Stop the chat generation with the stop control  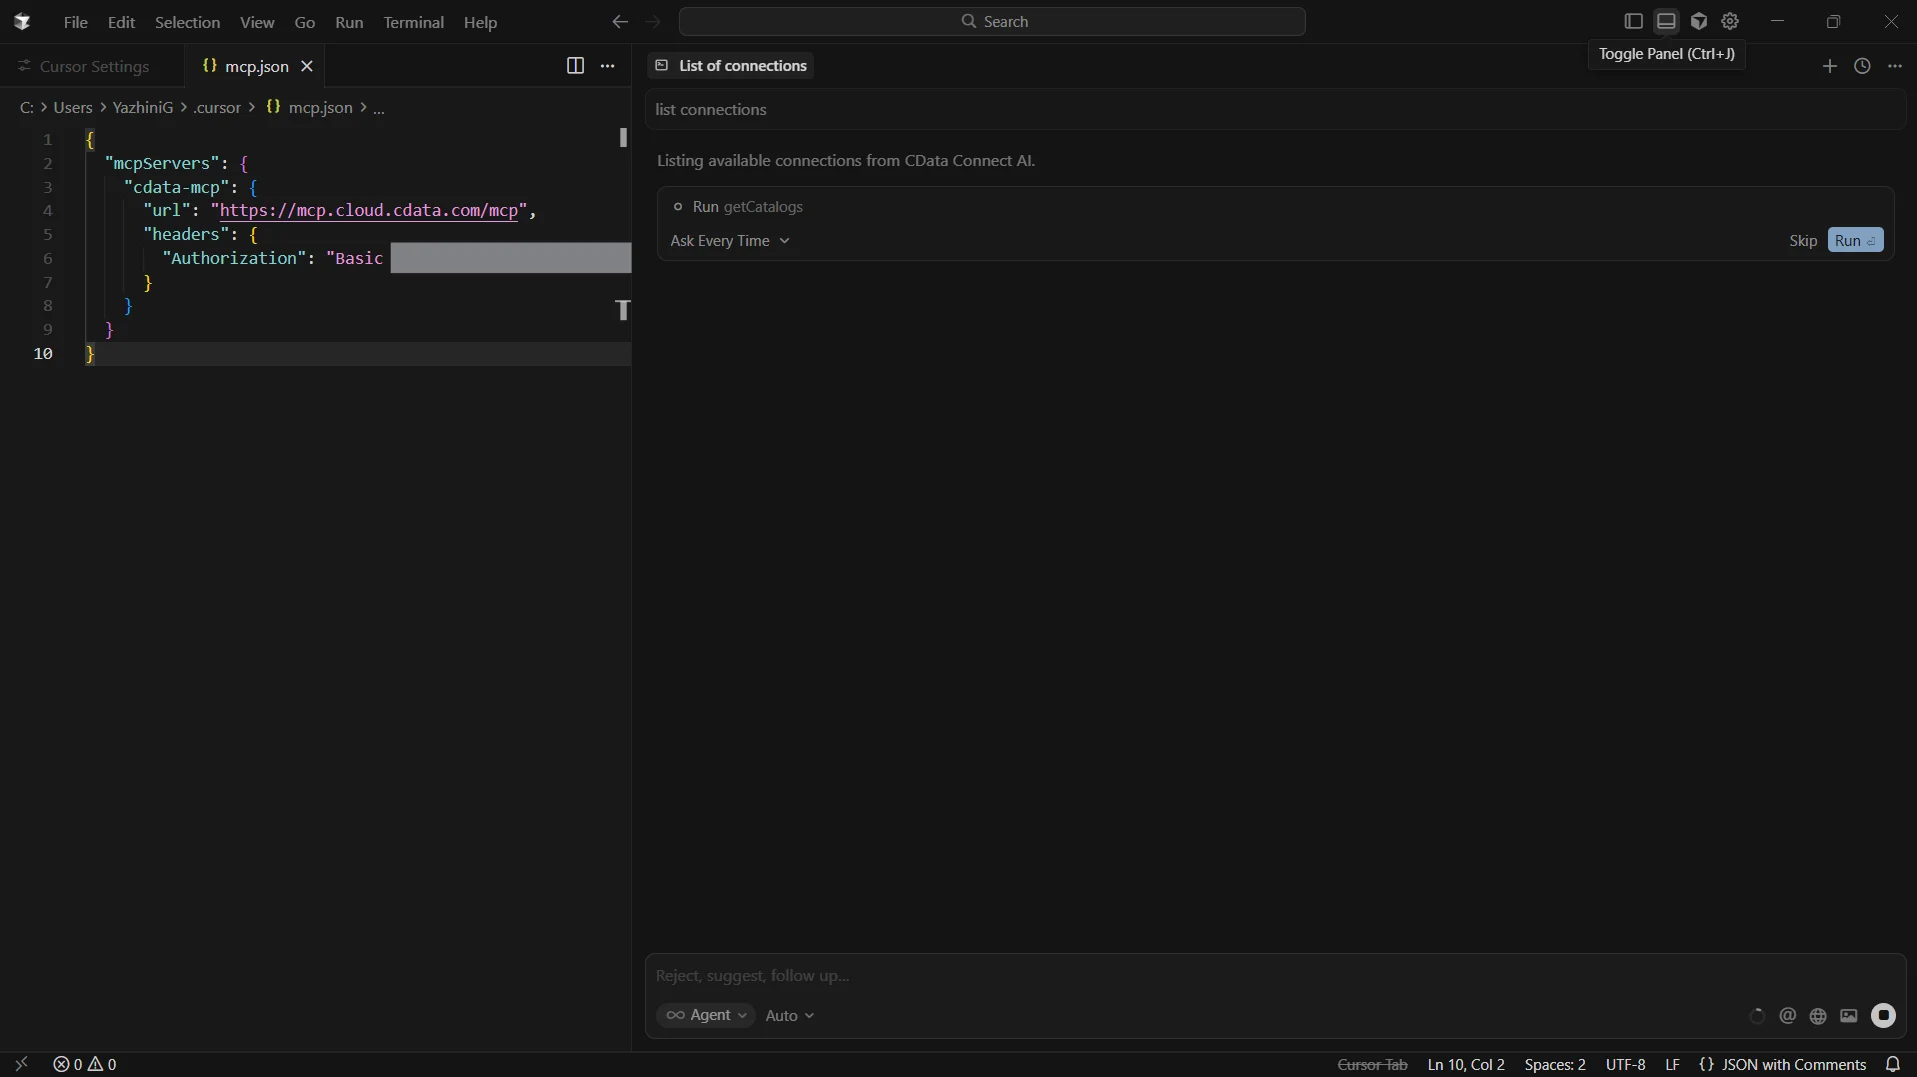pos(1885,1016)
